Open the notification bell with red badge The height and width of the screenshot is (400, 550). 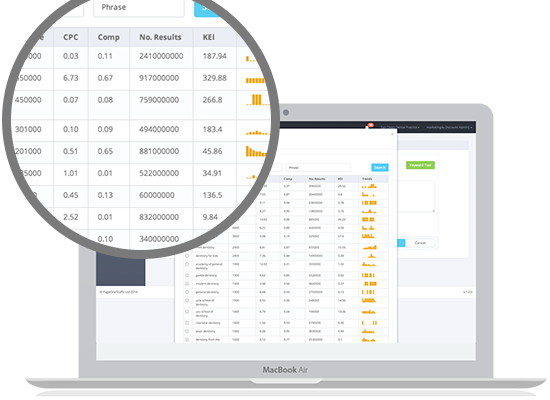(x=368, y=126)
